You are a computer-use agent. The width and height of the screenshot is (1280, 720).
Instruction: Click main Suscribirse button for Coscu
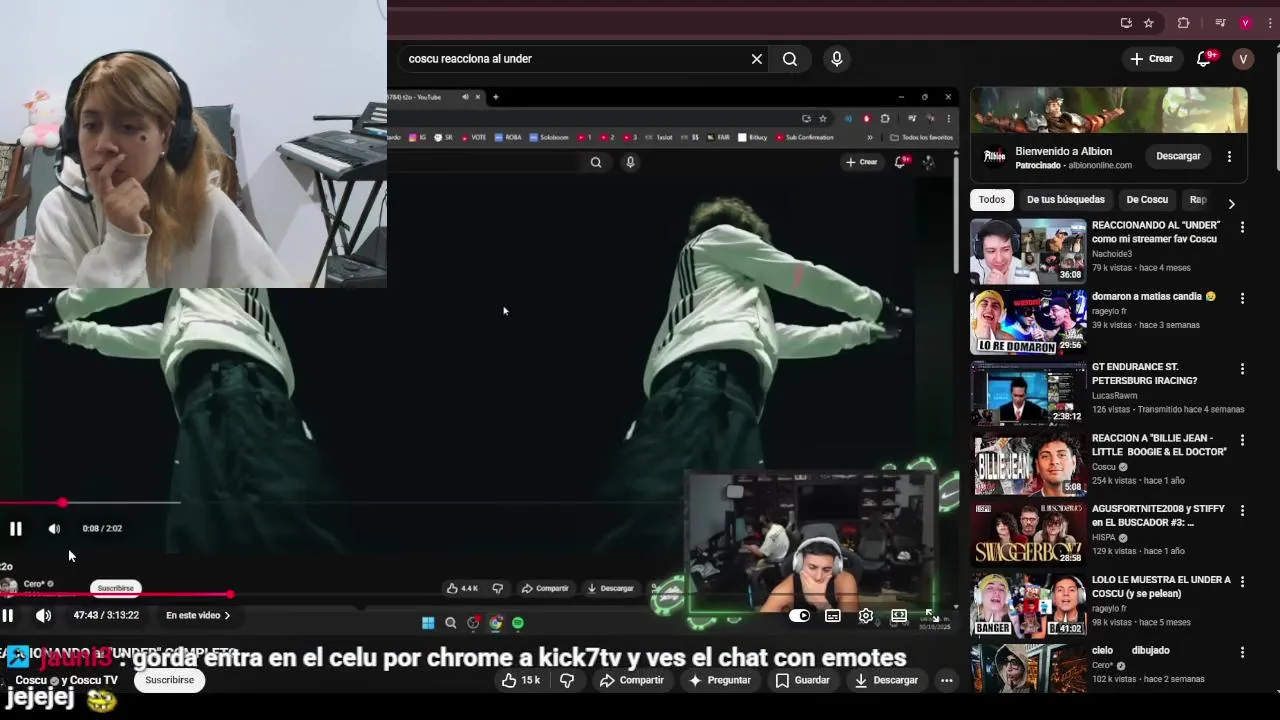(169, 680)
